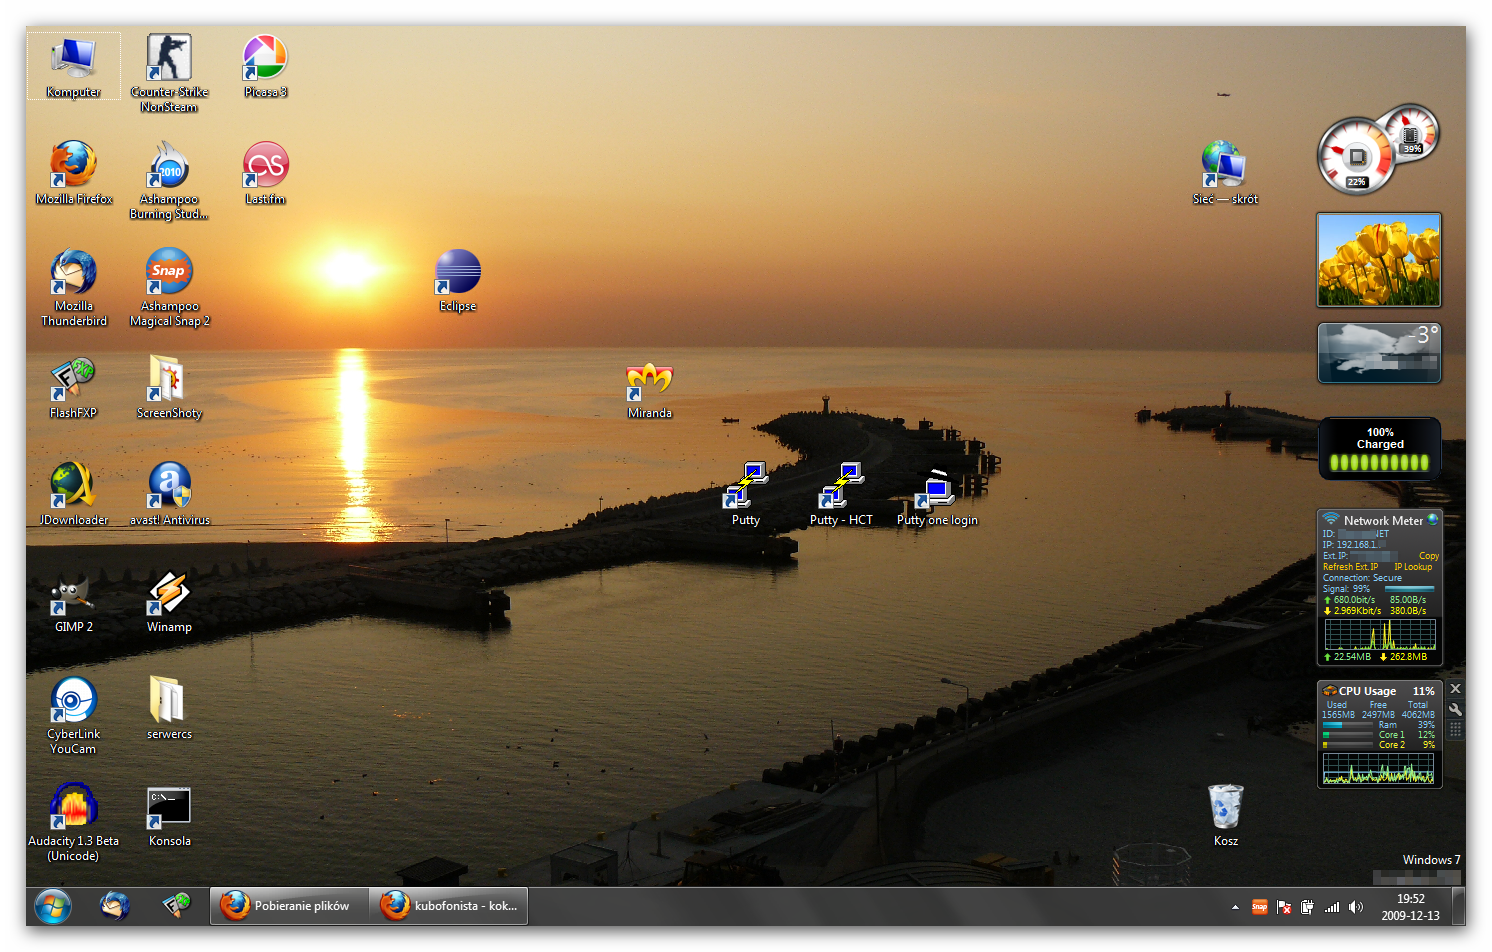
Task: Click the tulips slideshow gadget thumbnail
Action: click(x=1378, y=260)
